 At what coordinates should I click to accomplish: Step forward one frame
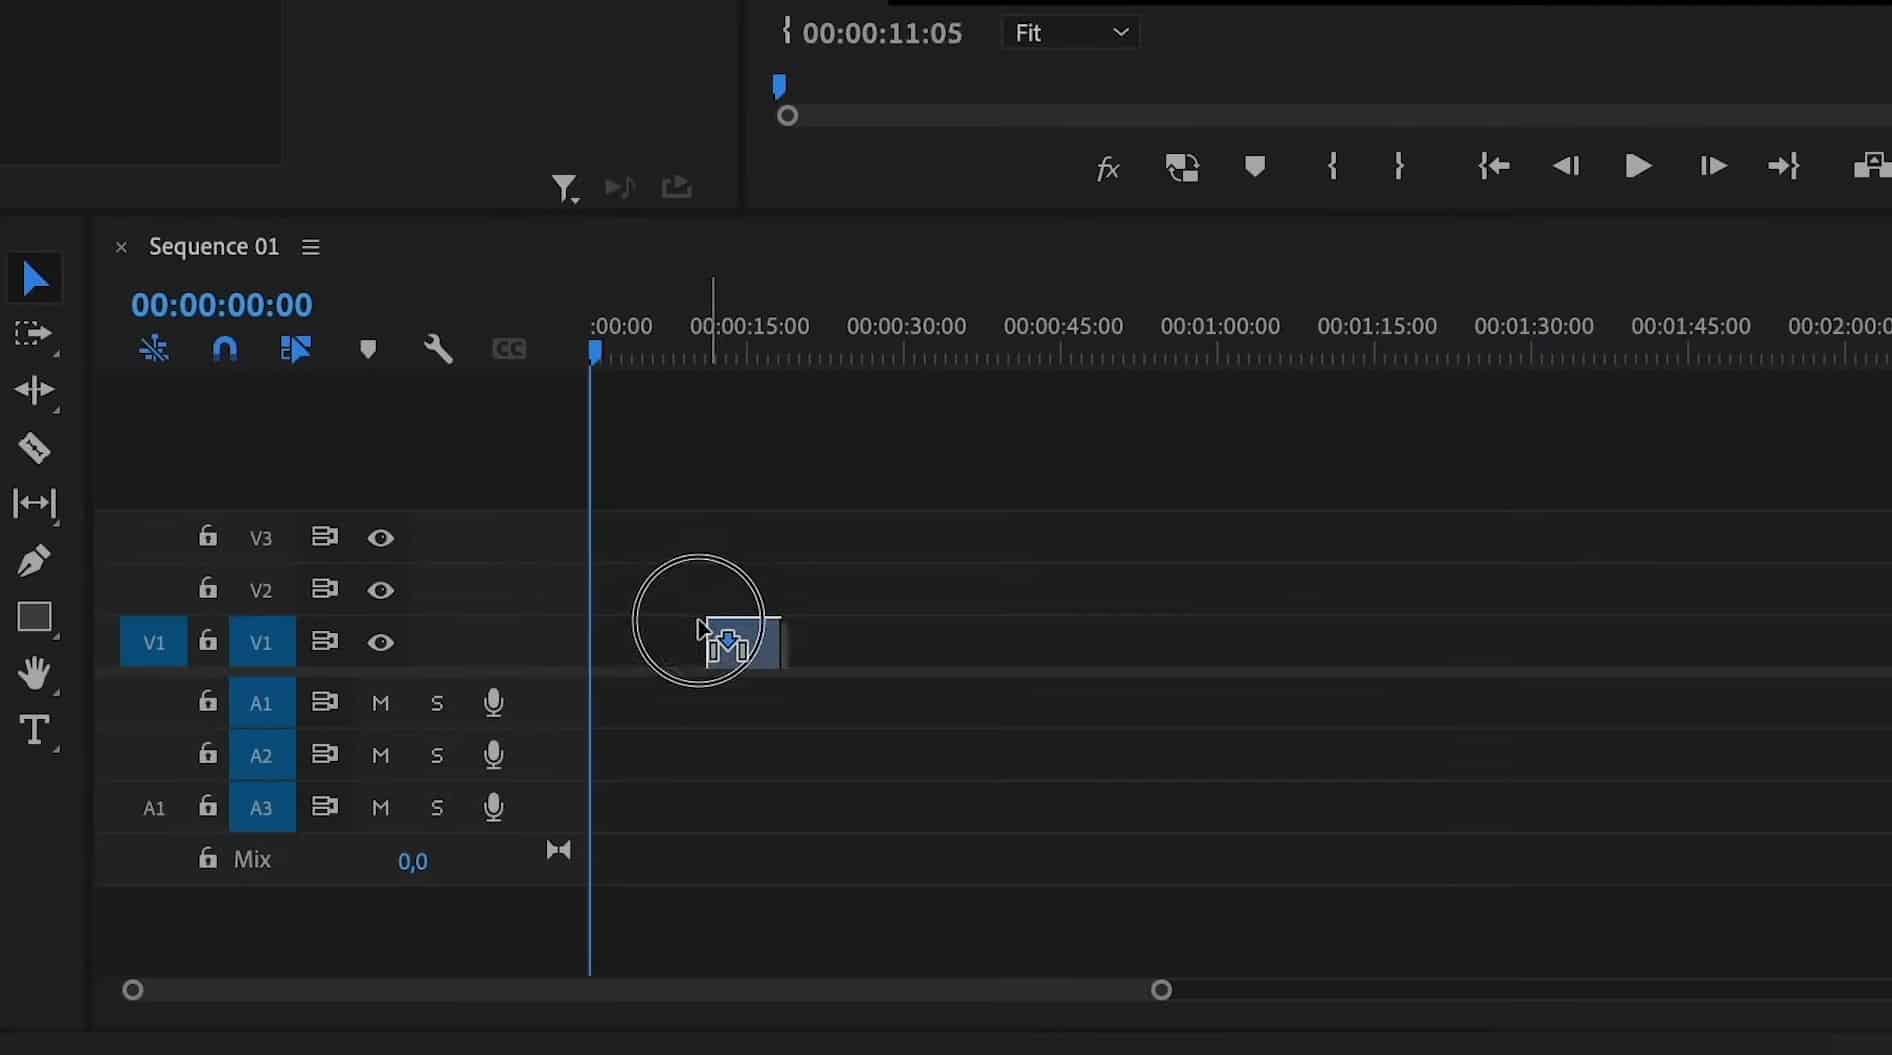click(x=1713, y=166)
